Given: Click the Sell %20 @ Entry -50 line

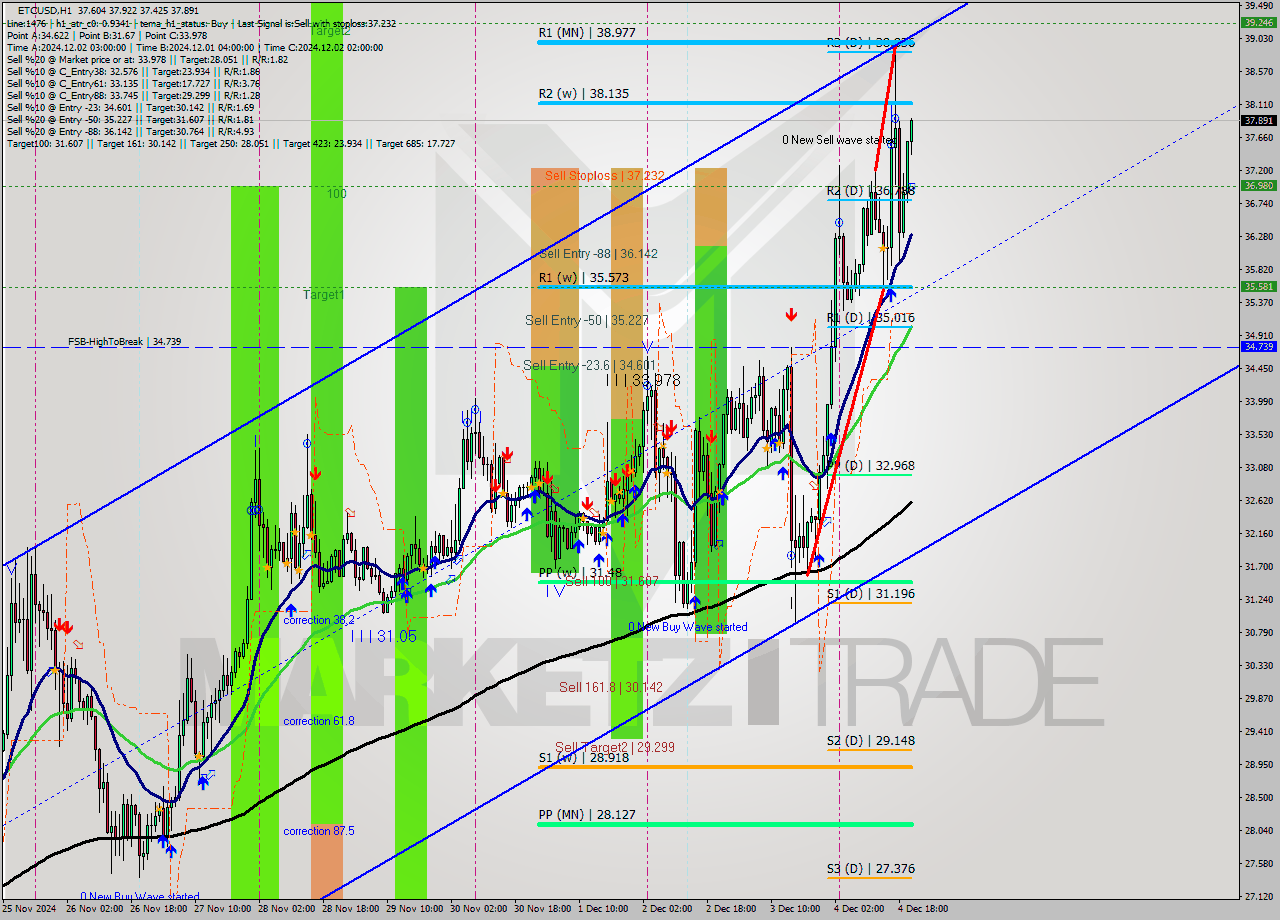Looking at the screenshot, I should click(130, 120).
